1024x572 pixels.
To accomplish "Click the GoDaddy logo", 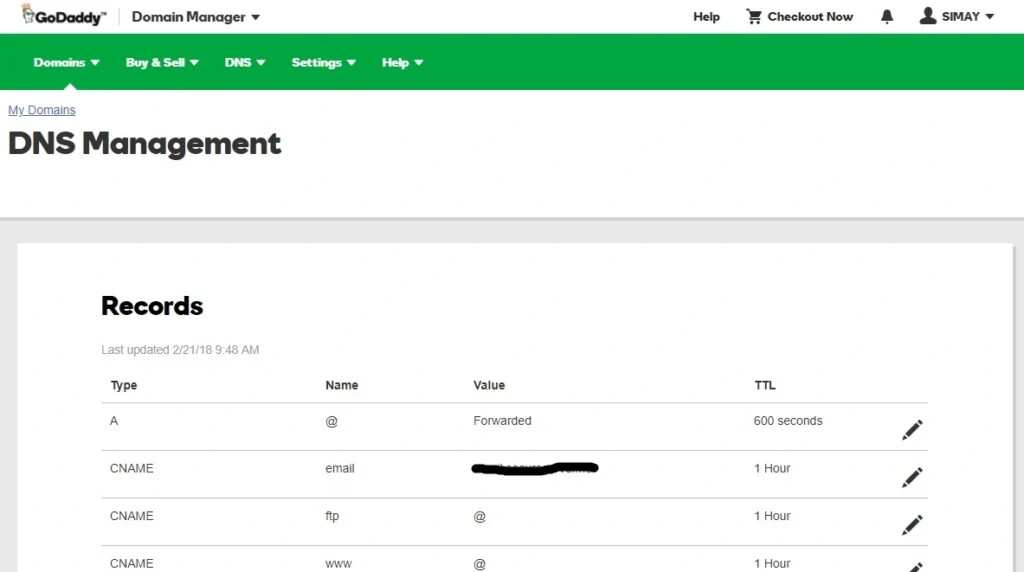I will click(x=63, y=16).
